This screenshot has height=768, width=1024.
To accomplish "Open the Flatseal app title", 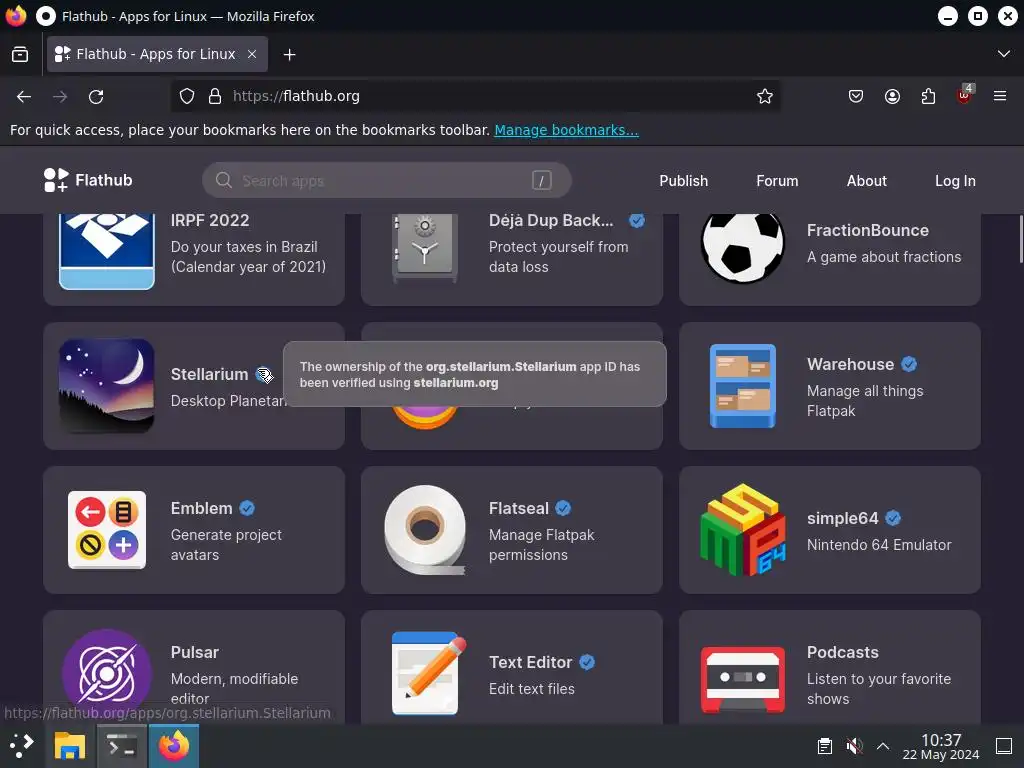I will (x=519, y=508).
